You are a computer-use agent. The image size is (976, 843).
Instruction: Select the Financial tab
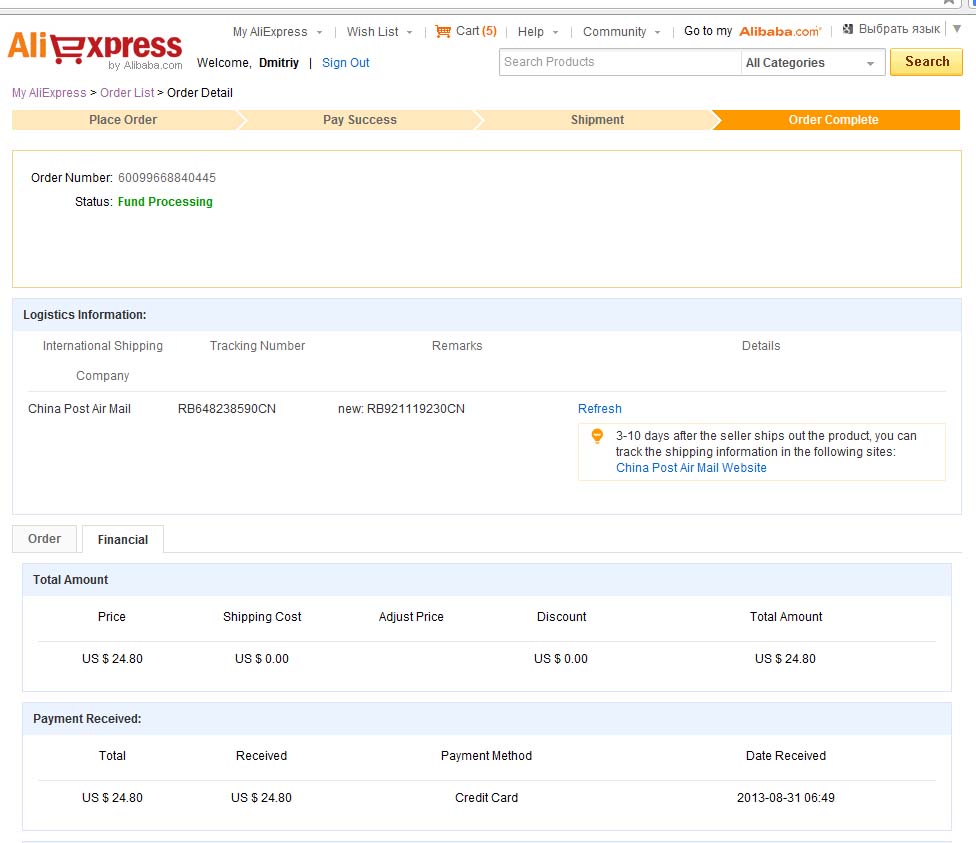pyautogui.click(x=123, y=540)
